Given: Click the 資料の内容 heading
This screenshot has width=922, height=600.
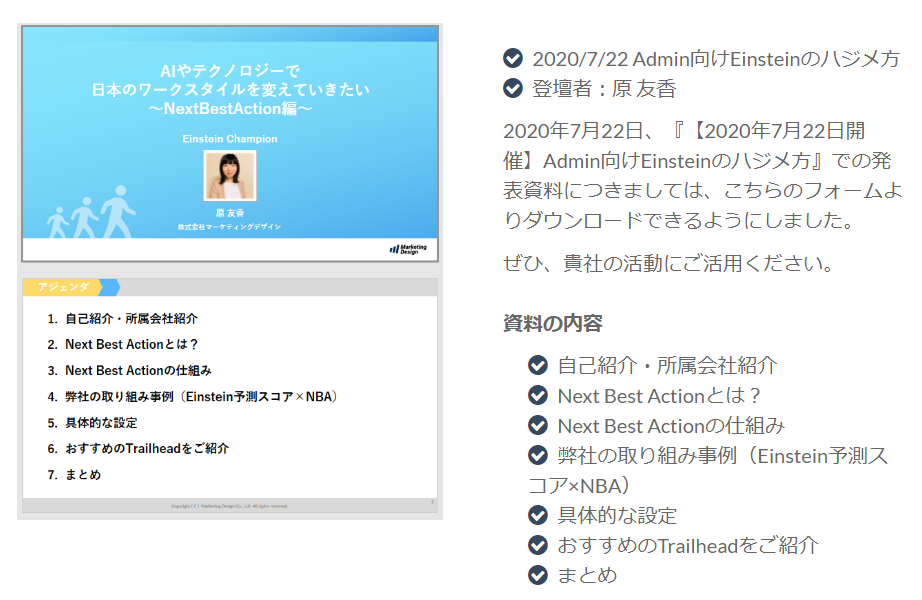Looking at the screenshot, I should (552, 323).
